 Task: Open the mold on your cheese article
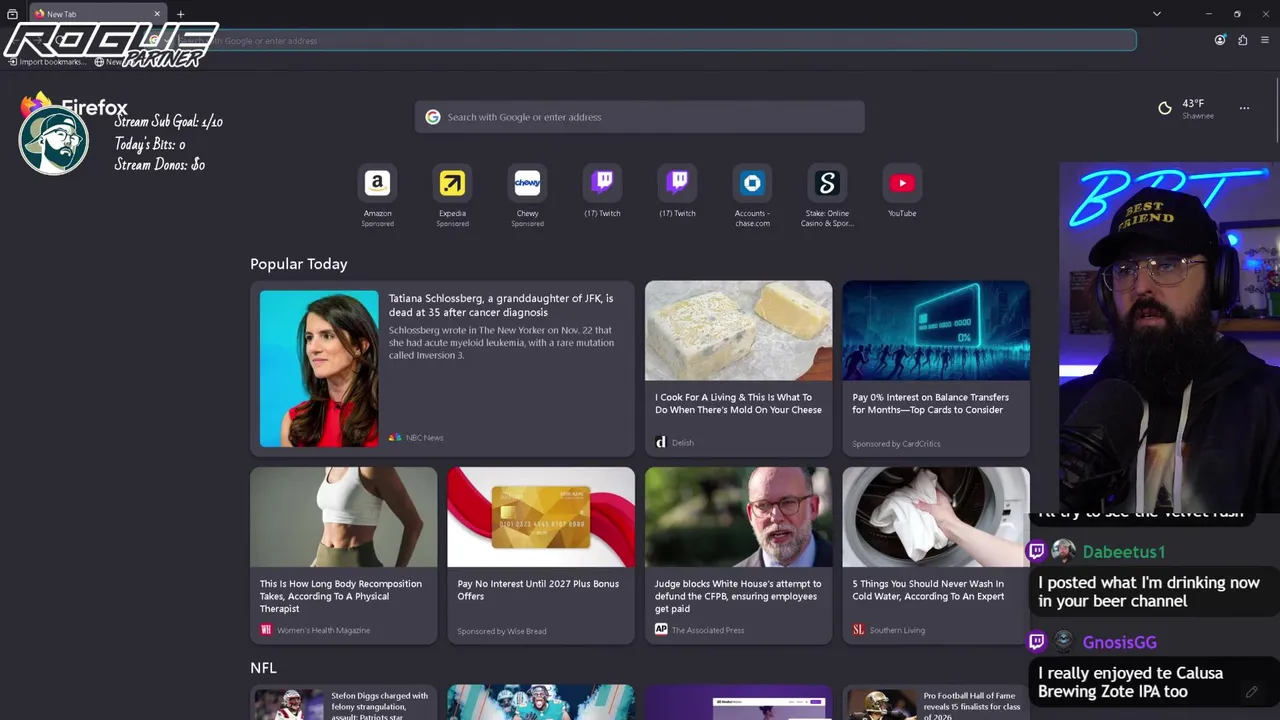click(x=738, y=403)
